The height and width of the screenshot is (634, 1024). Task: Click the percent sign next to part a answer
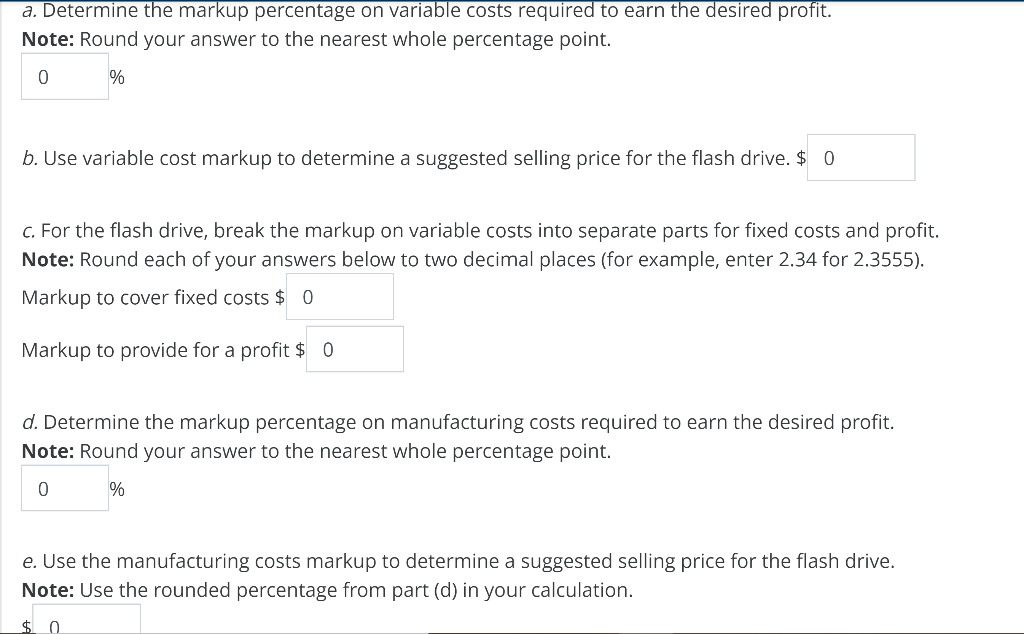pos(117,76)
